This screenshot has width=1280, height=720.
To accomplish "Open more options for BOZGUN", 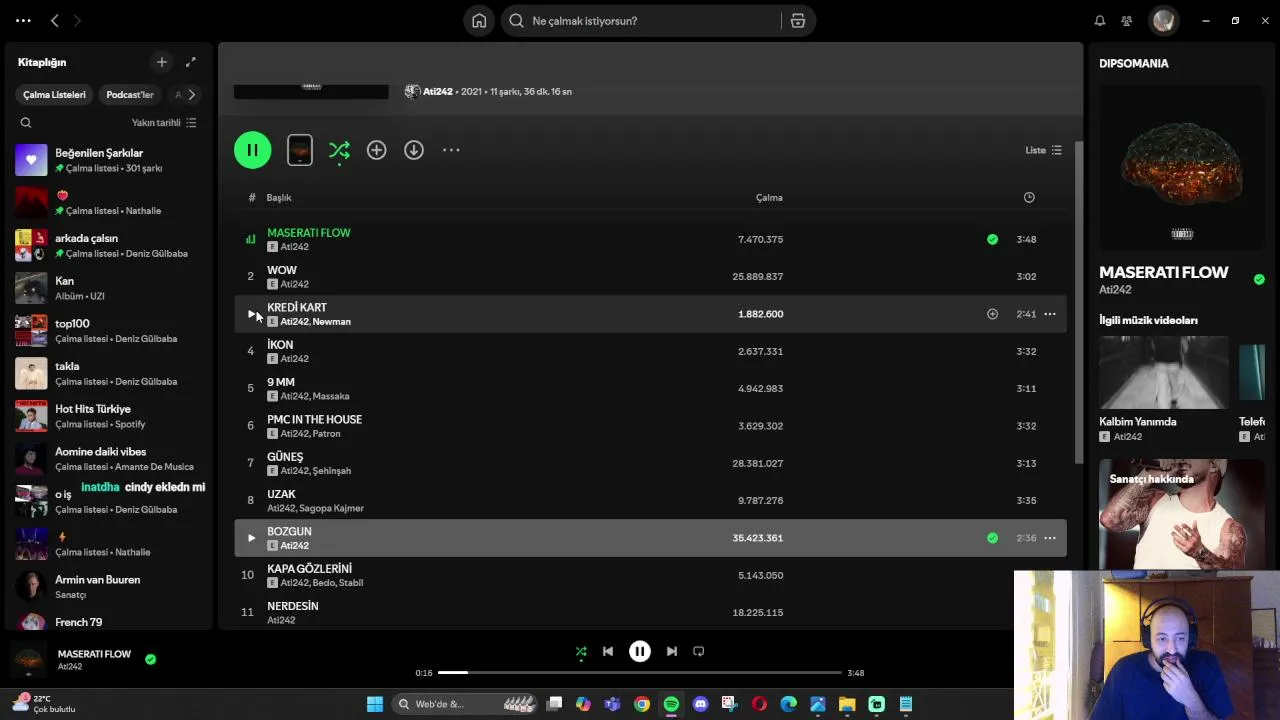I will point(1050,538).
